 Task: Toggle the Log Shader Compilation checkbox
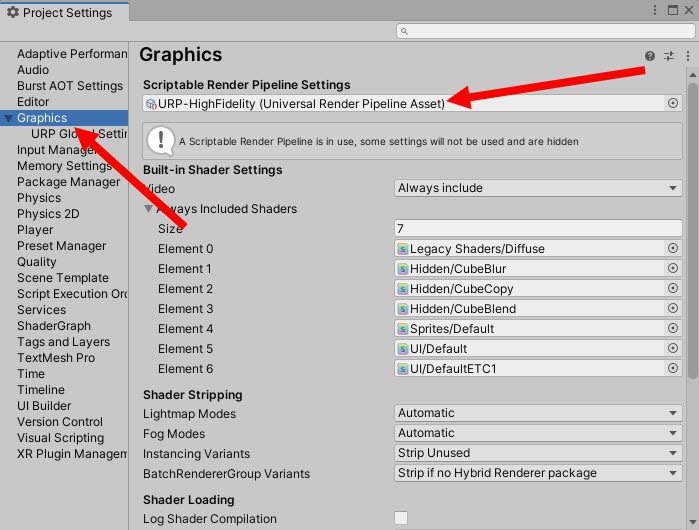[x=401, y=518]
